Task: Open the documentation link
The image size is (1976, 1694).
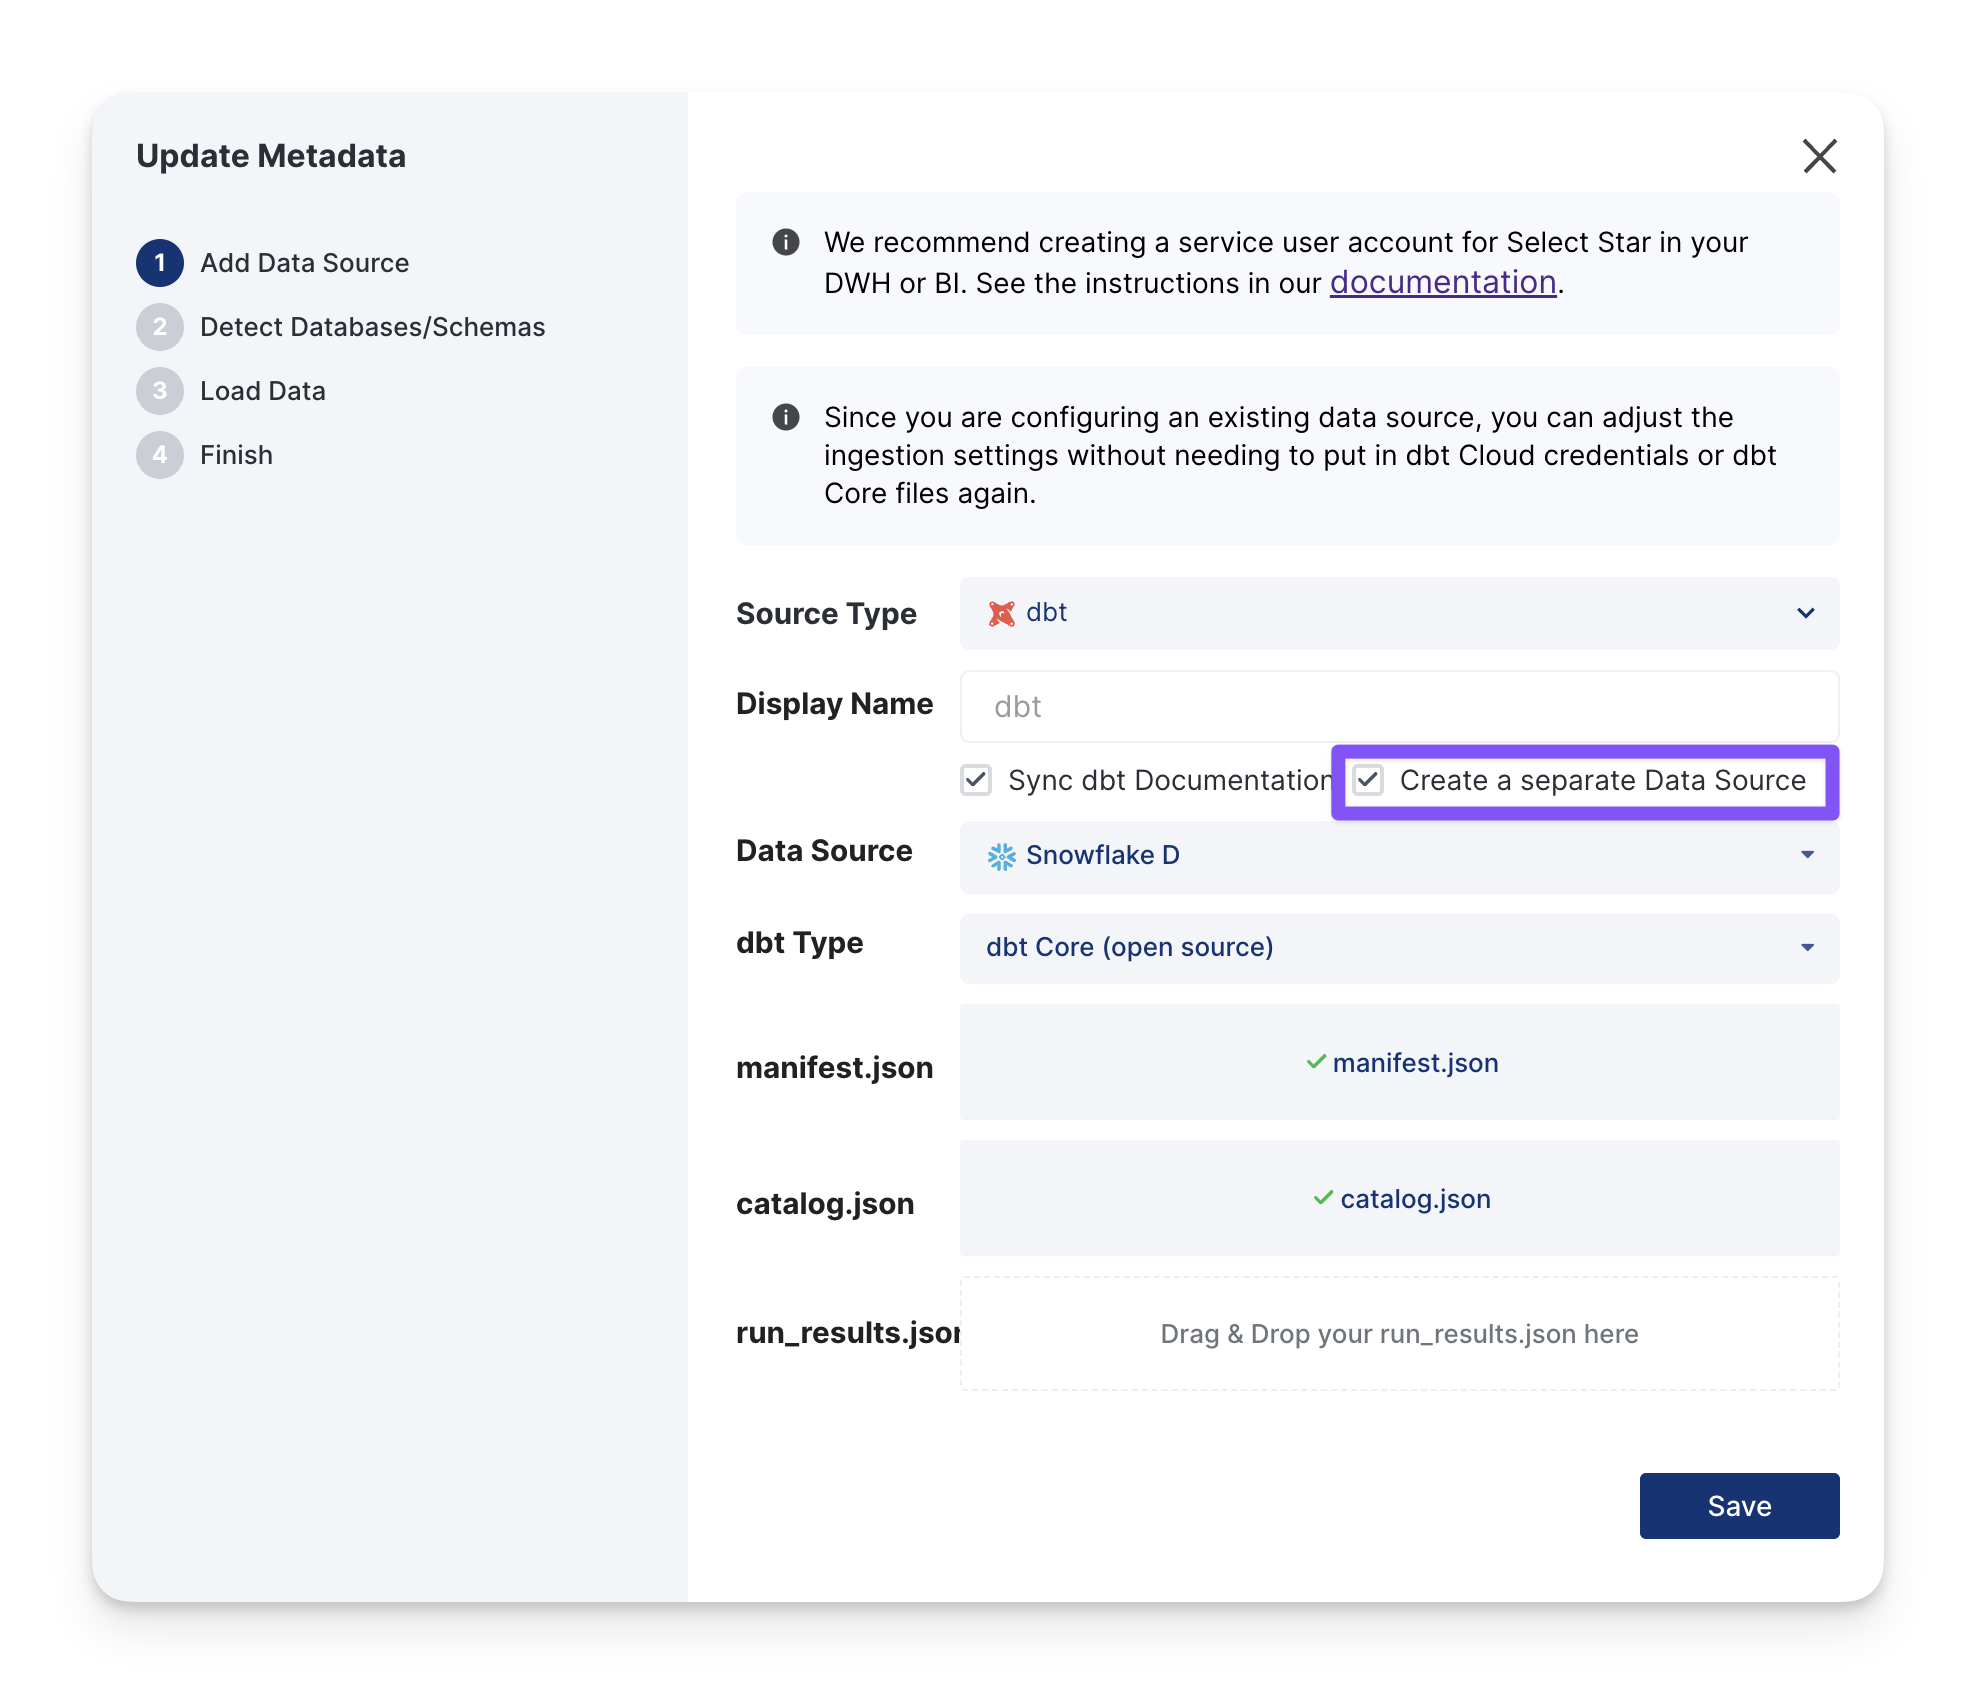Action: 1442,283
